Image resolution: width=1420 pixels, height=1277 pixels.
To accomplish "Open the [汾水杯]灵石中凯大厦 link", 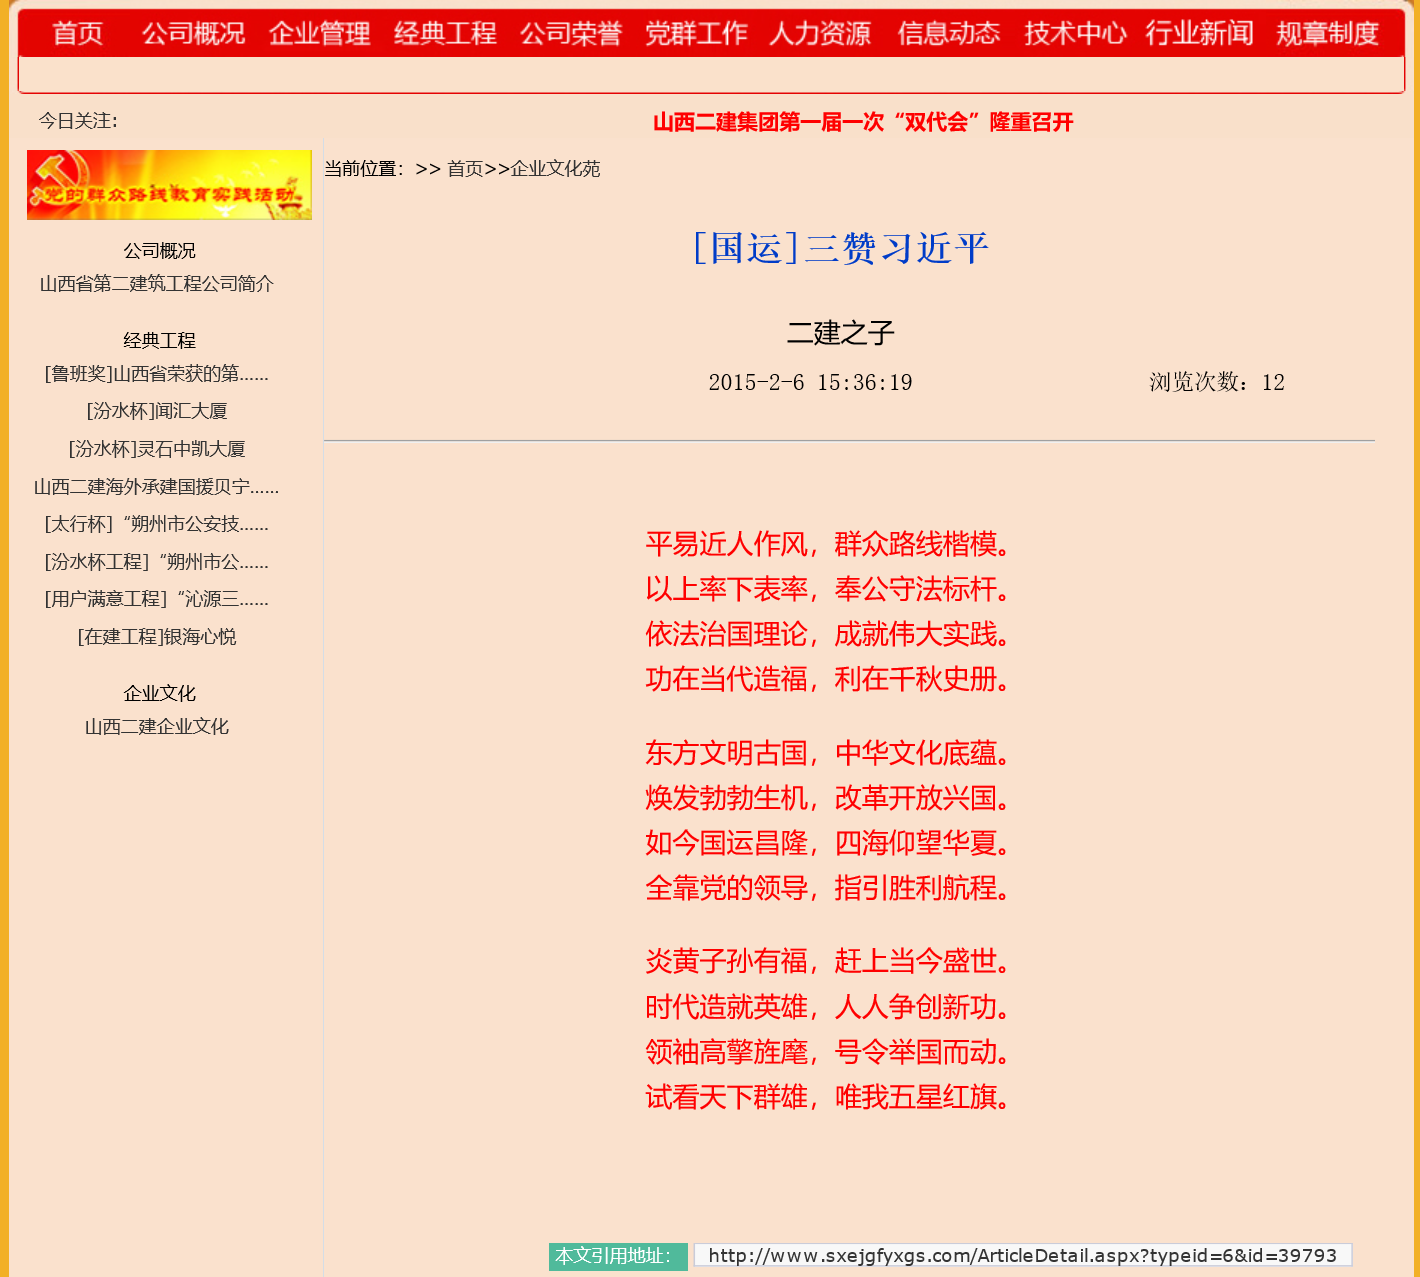I will pos(157,449).
